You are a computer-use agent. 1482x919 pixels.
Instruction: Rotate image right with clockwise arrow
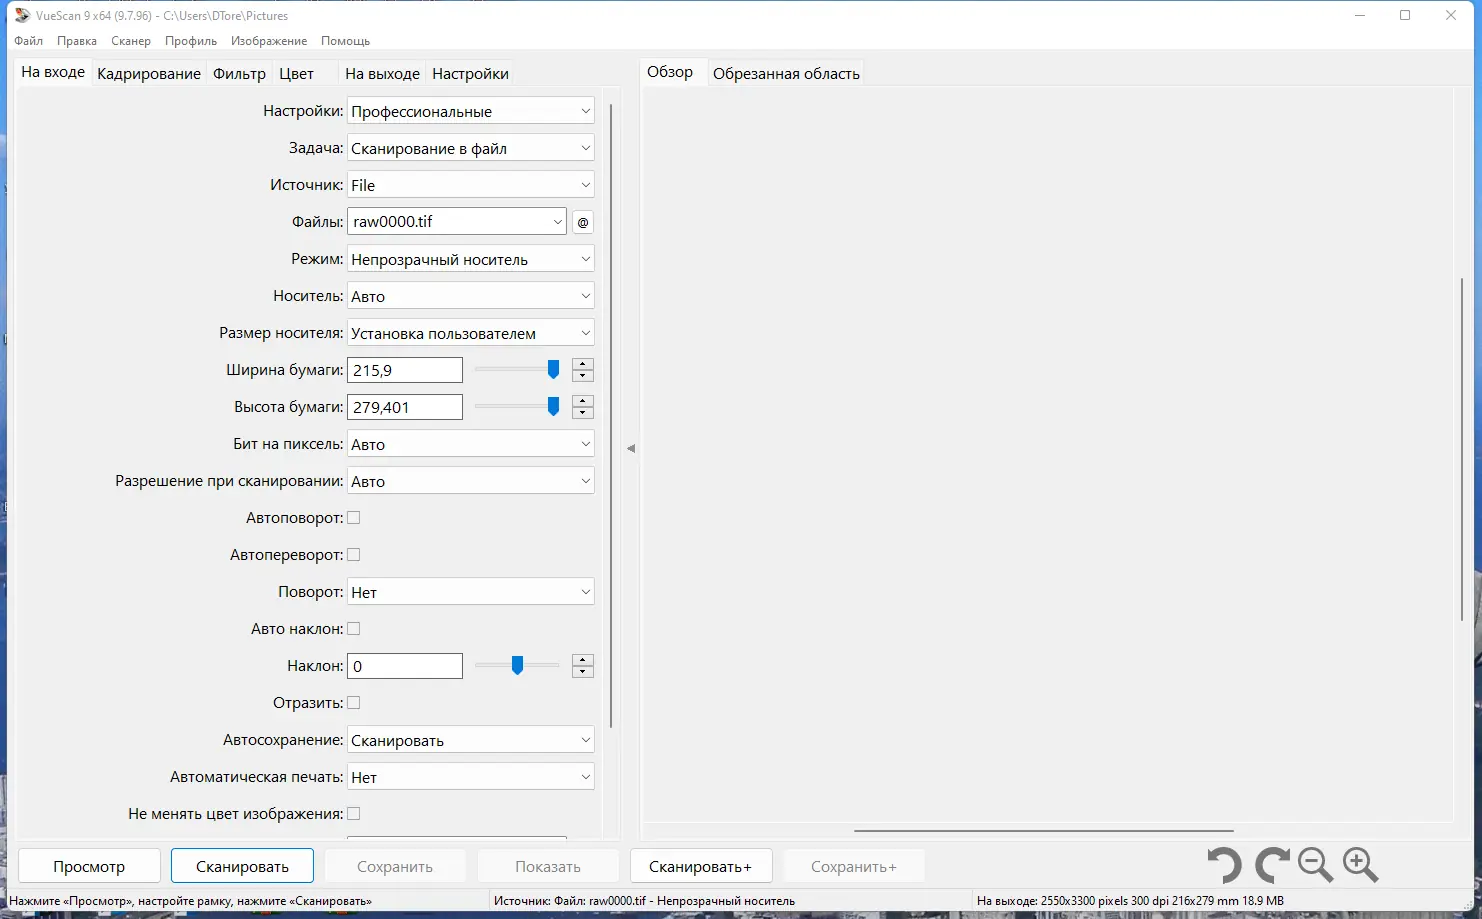click(x=1272, y=865)
